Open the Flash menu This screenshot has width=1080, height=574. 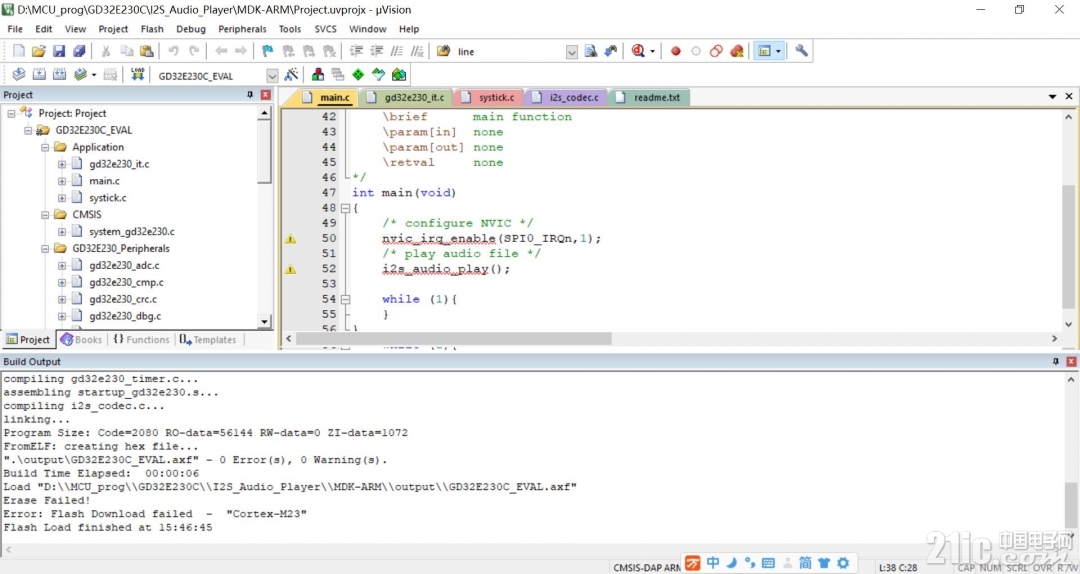(152, 29)
